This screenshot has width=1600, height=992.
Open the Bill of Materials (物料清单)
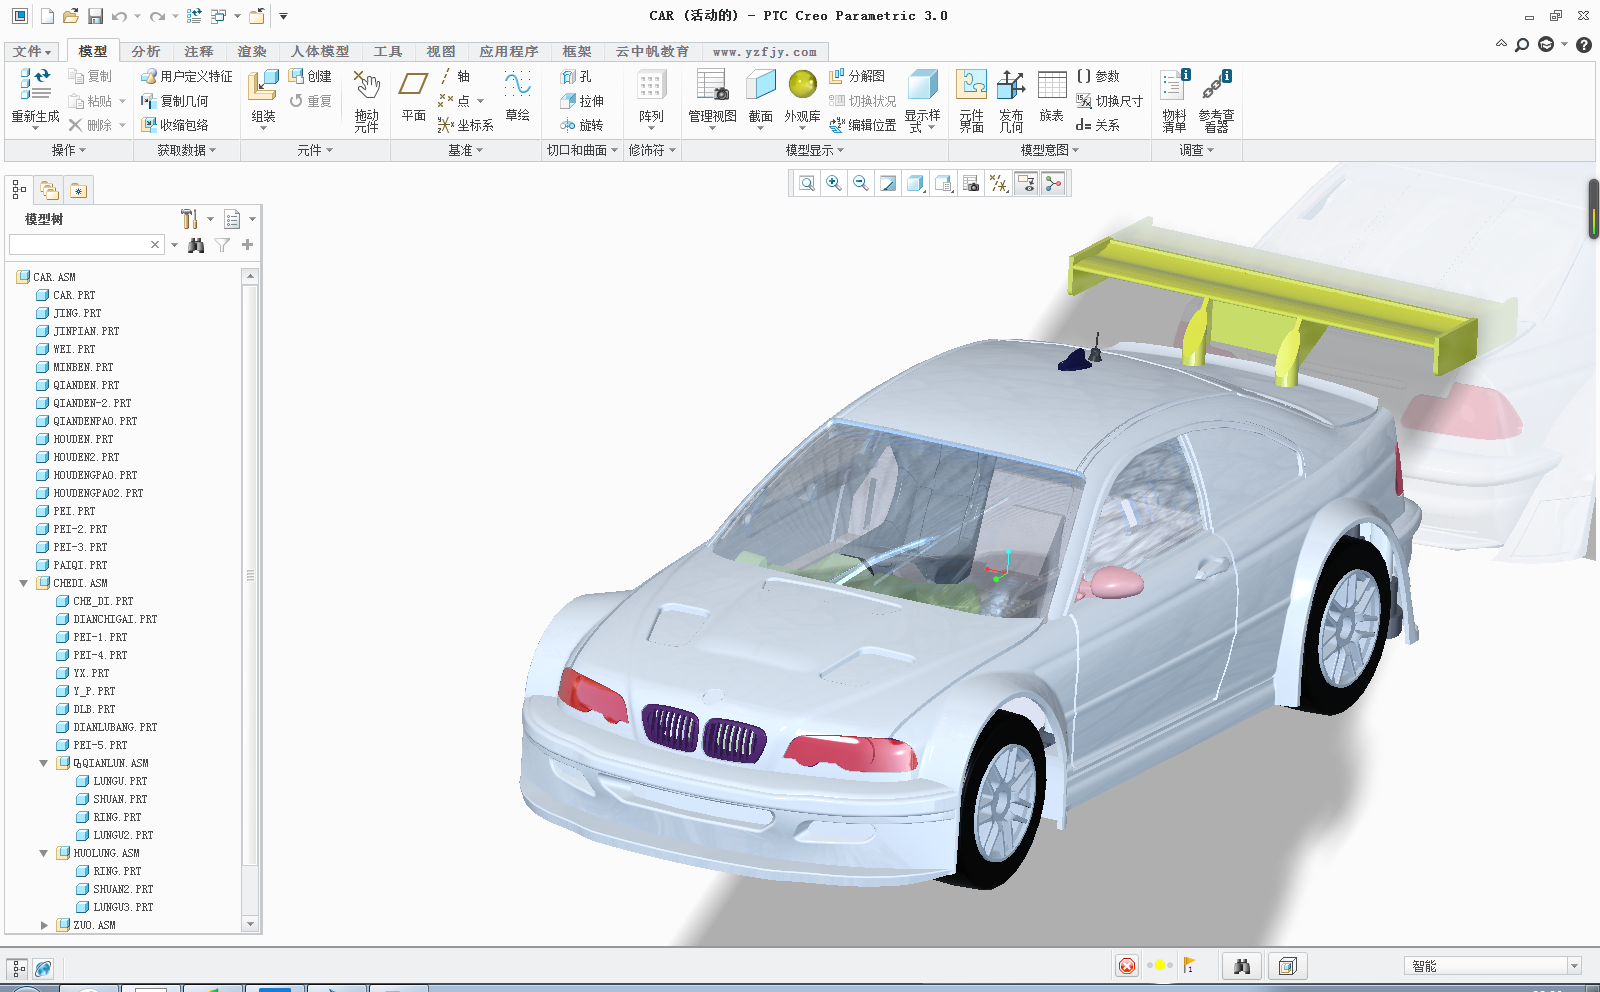coord(1174,85)
